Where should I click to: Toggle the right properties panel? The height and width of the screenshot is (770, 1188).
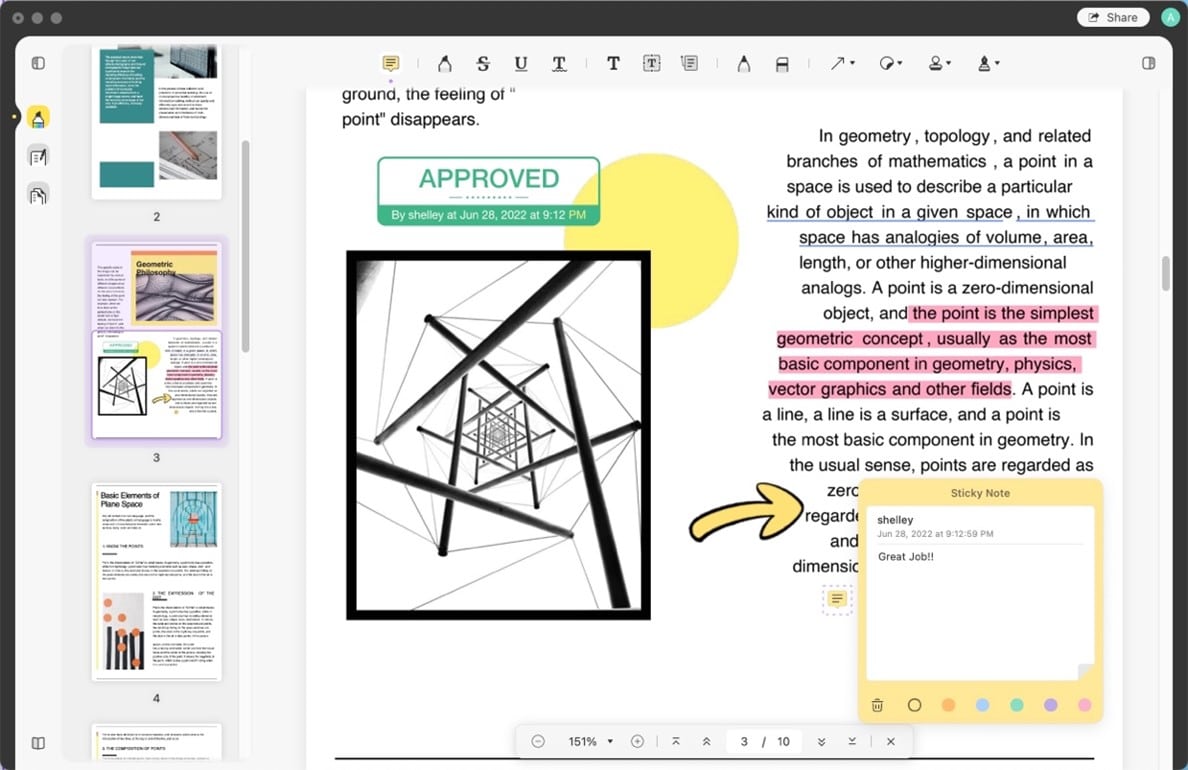[x=1149, y=63]
